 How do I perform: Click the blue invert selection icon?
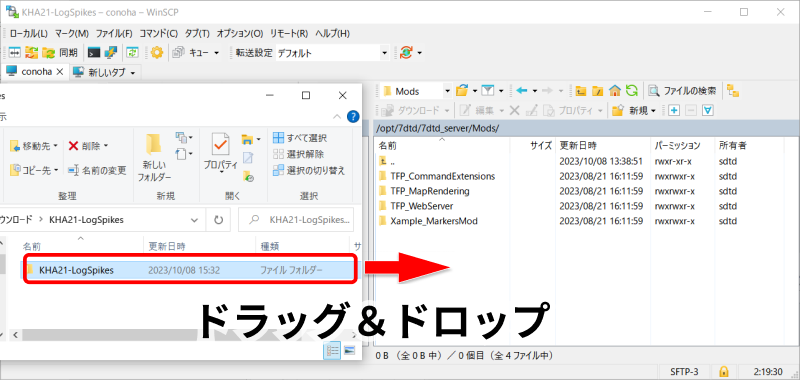coord(708,110)
